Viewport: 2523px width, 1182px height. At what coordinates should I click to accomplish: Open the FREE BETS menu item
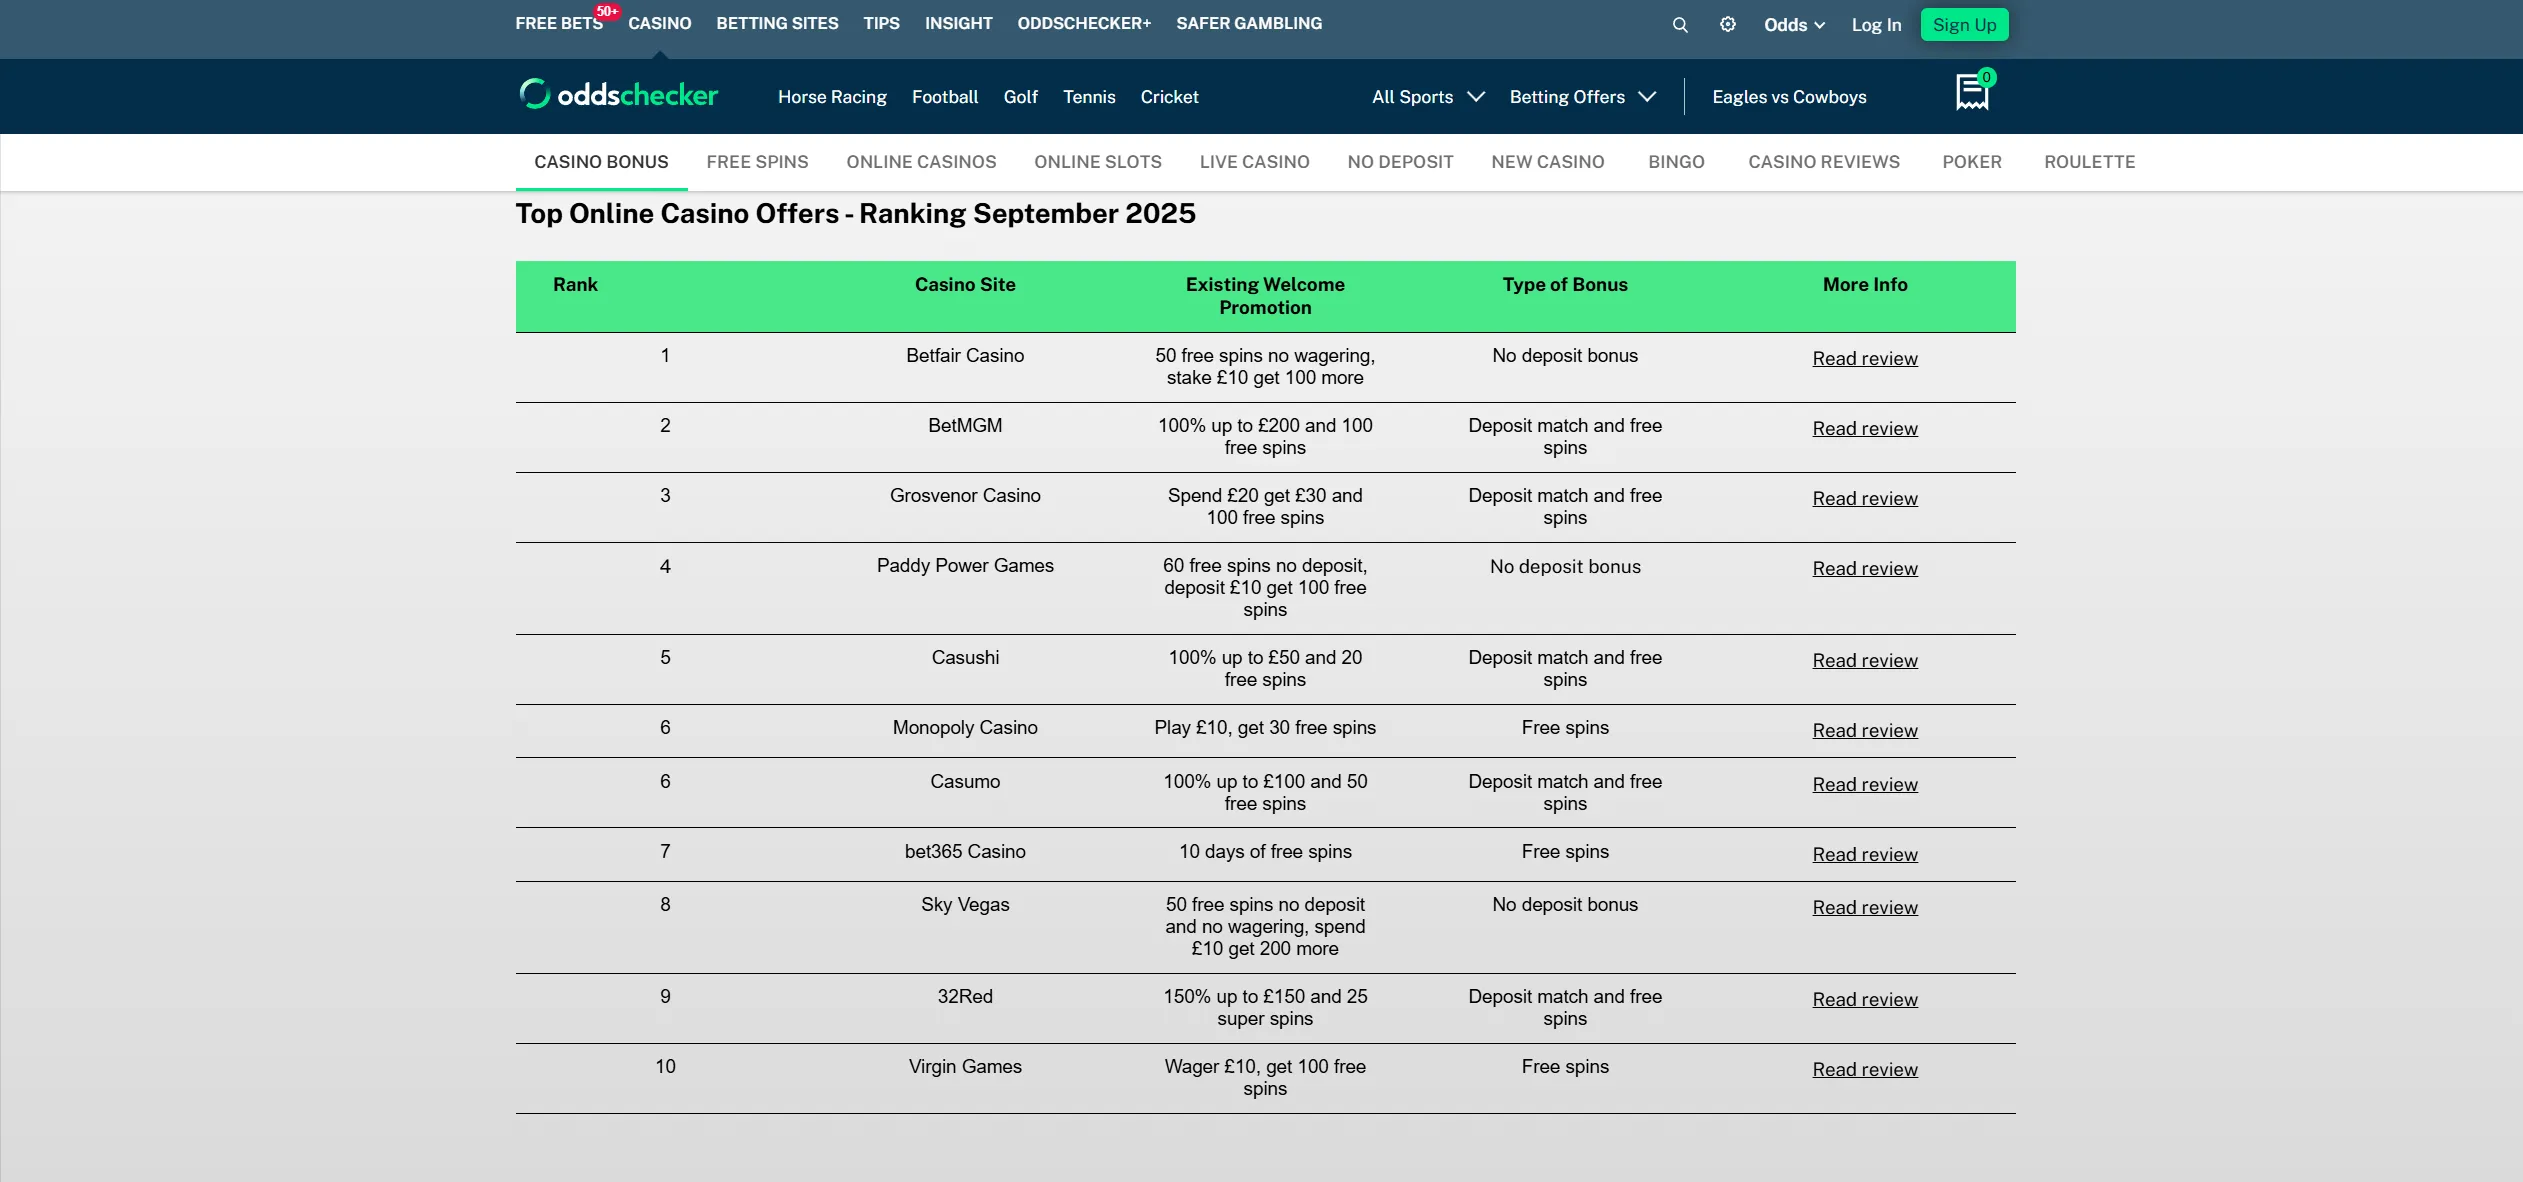559,23
